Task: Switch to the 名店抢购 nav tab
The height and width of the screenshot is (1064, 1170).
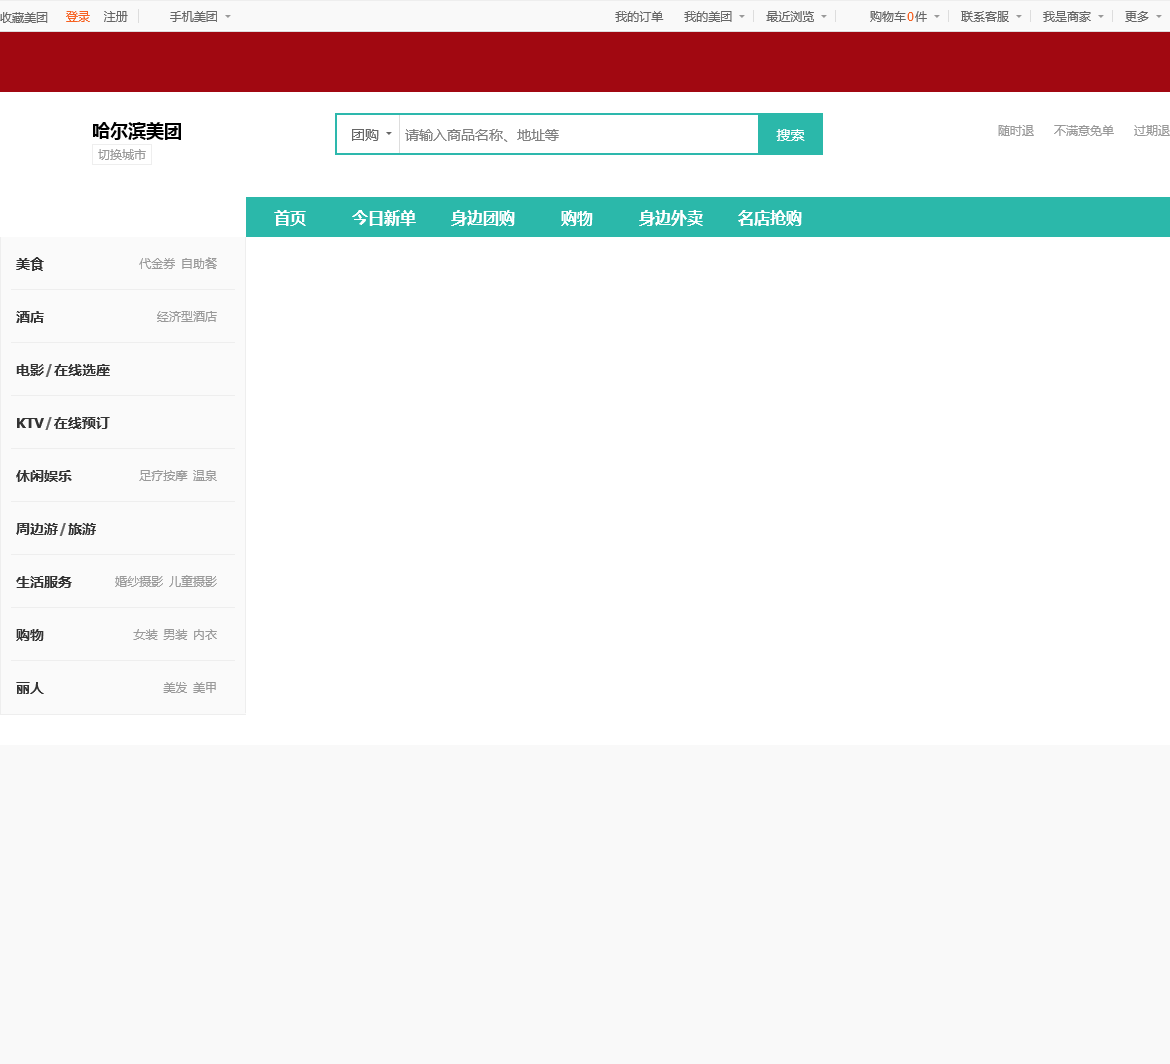Action: tap(769, 218)
